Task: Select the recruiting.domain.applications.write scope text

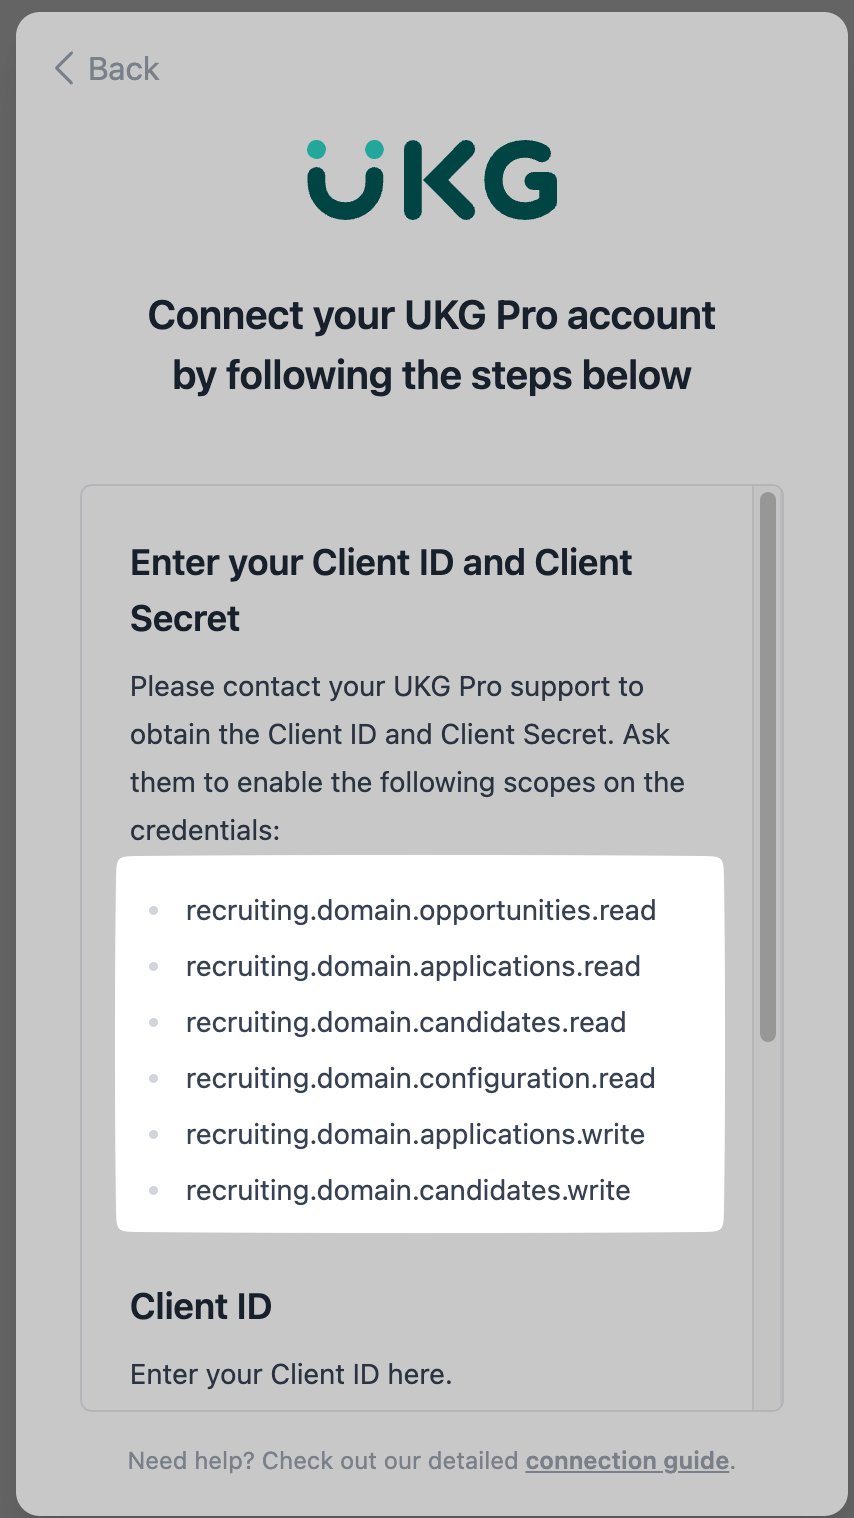Action: tap(415, 1135)
